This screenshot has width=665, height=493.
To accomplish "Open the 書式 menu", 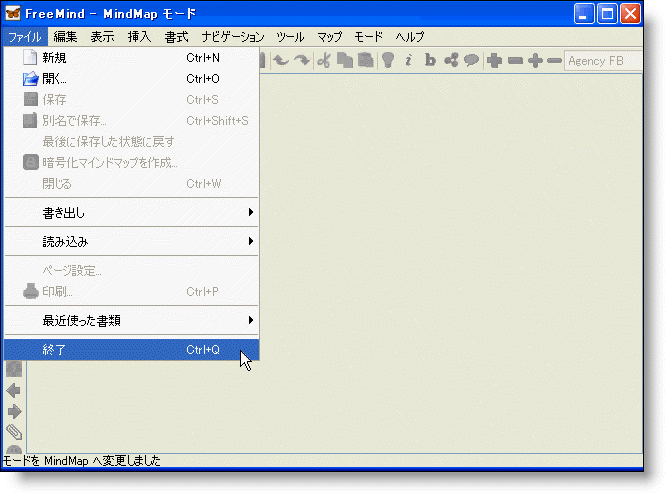I will (x=176, y=37).
